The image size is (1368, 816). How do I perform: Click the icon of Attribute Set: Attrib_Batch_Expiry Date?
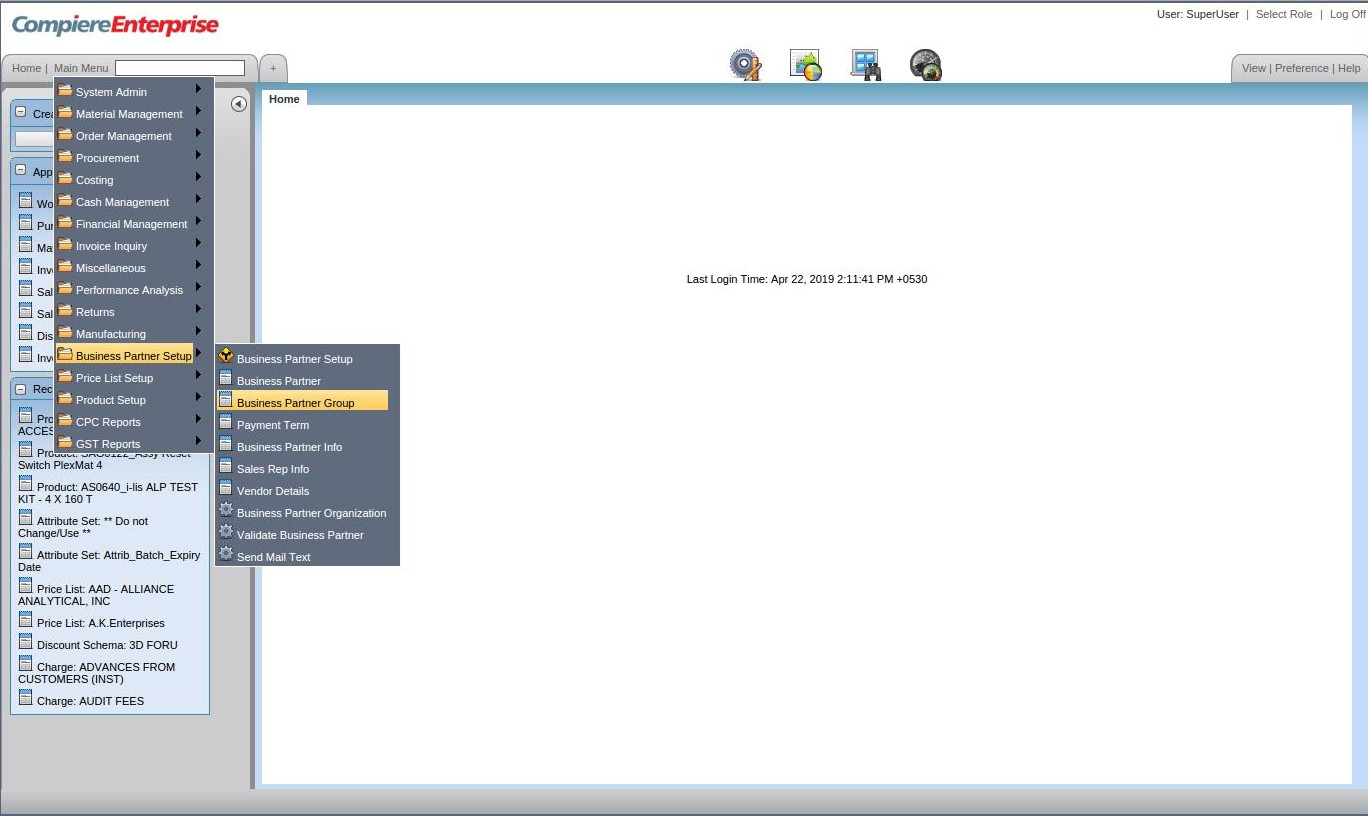click(x=26, y=552)
